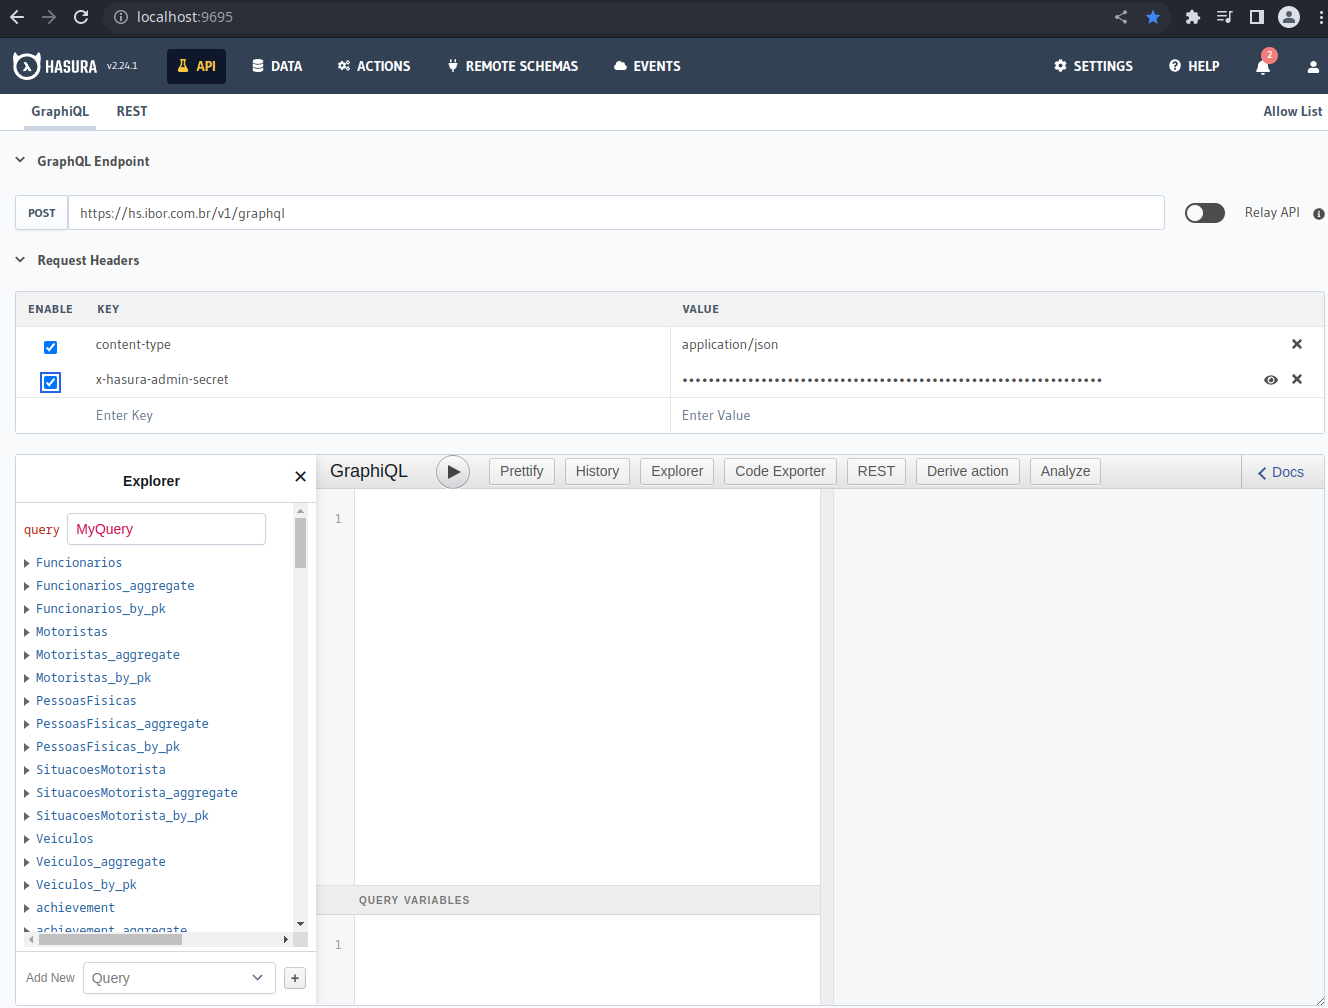Open the ACTIONS tab
The width and height of the screenshot is (1328, 1008).
pyautogui.click(x=374, y=66)
